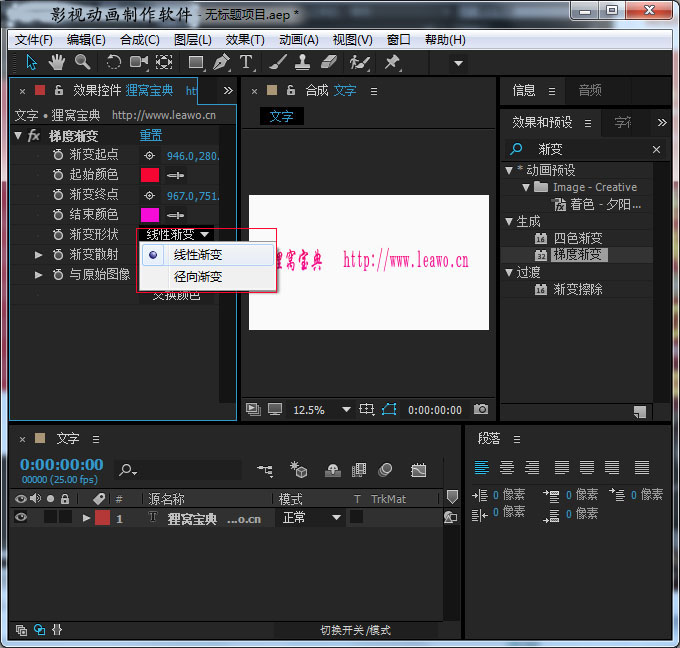
Task: Switch to the 音频 tab
Action: pyautogui.click(x=590, y=90)
